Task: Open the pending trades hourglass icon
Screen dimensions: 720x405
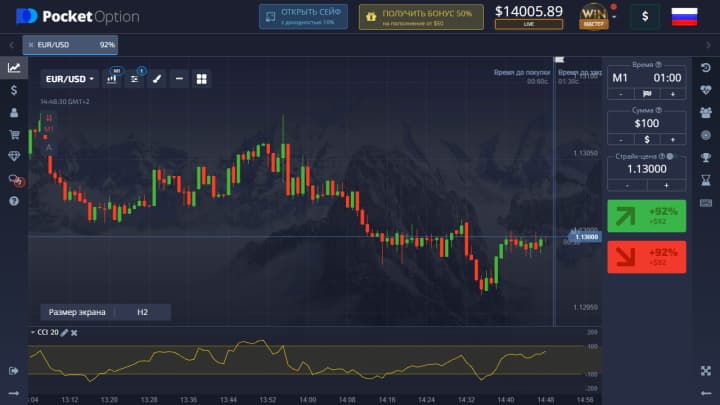Action: [706, 180]
